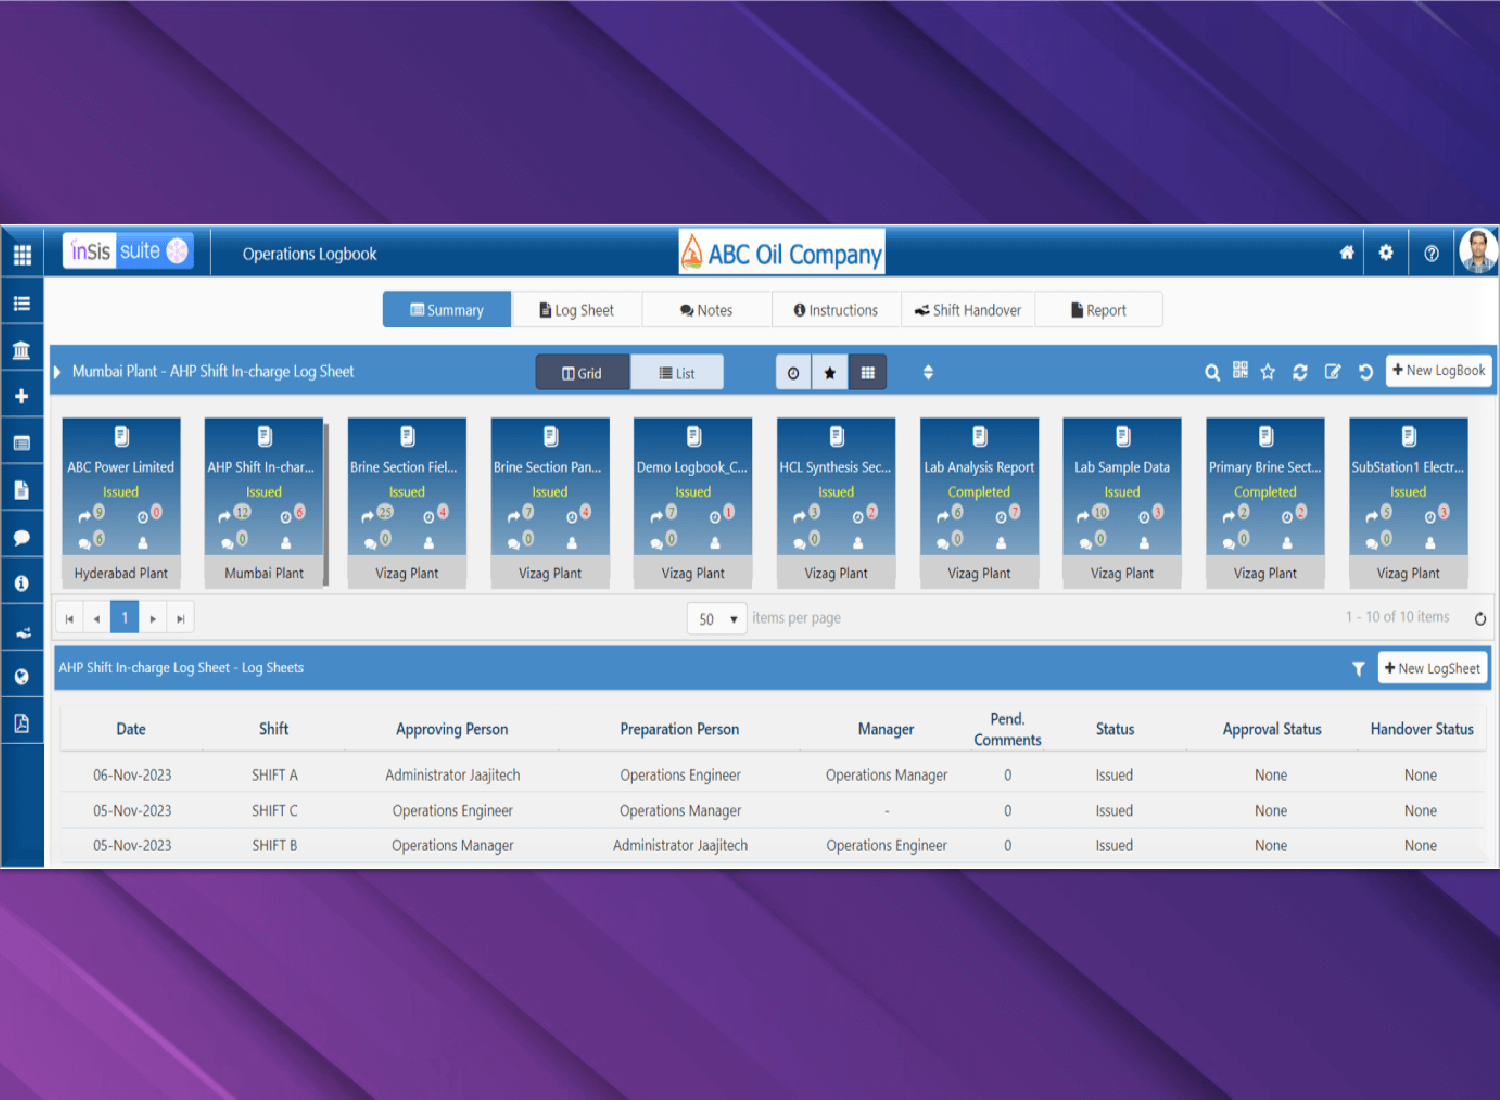Switch to List view toggle
The height and width of the screenshot is (1100, 1500).
[x=677, y=373]
